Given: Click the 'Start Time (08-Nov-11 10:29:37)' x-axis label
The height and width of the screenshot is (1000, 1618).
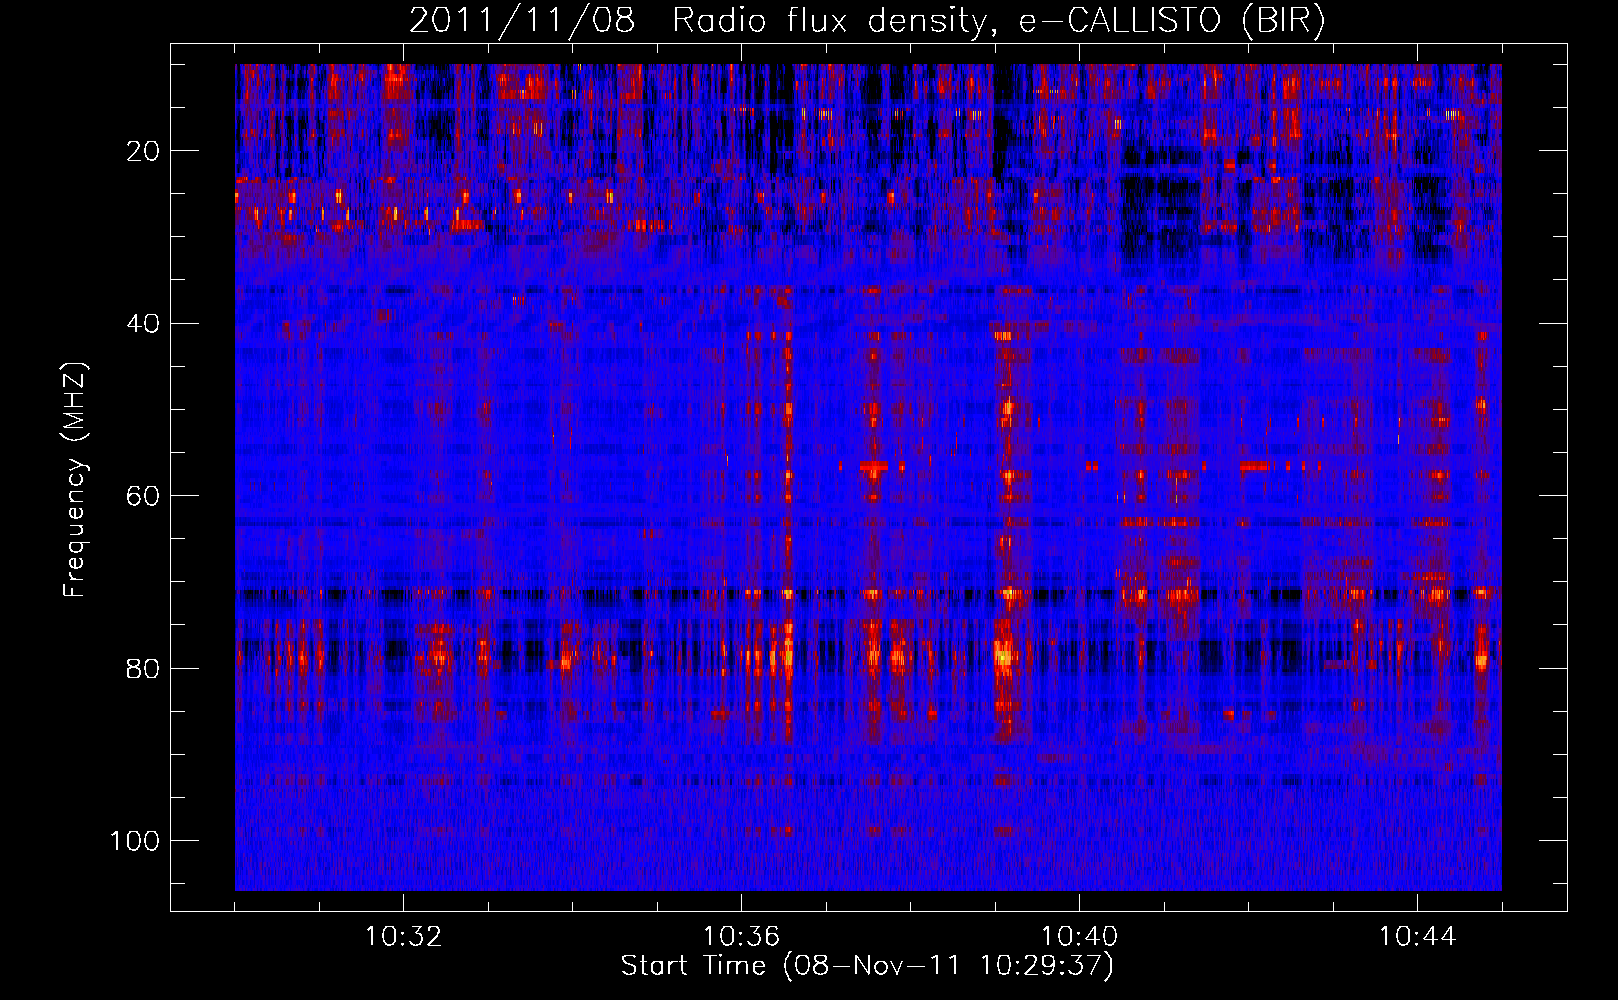Looking at the screenshot, I should 867,966.
